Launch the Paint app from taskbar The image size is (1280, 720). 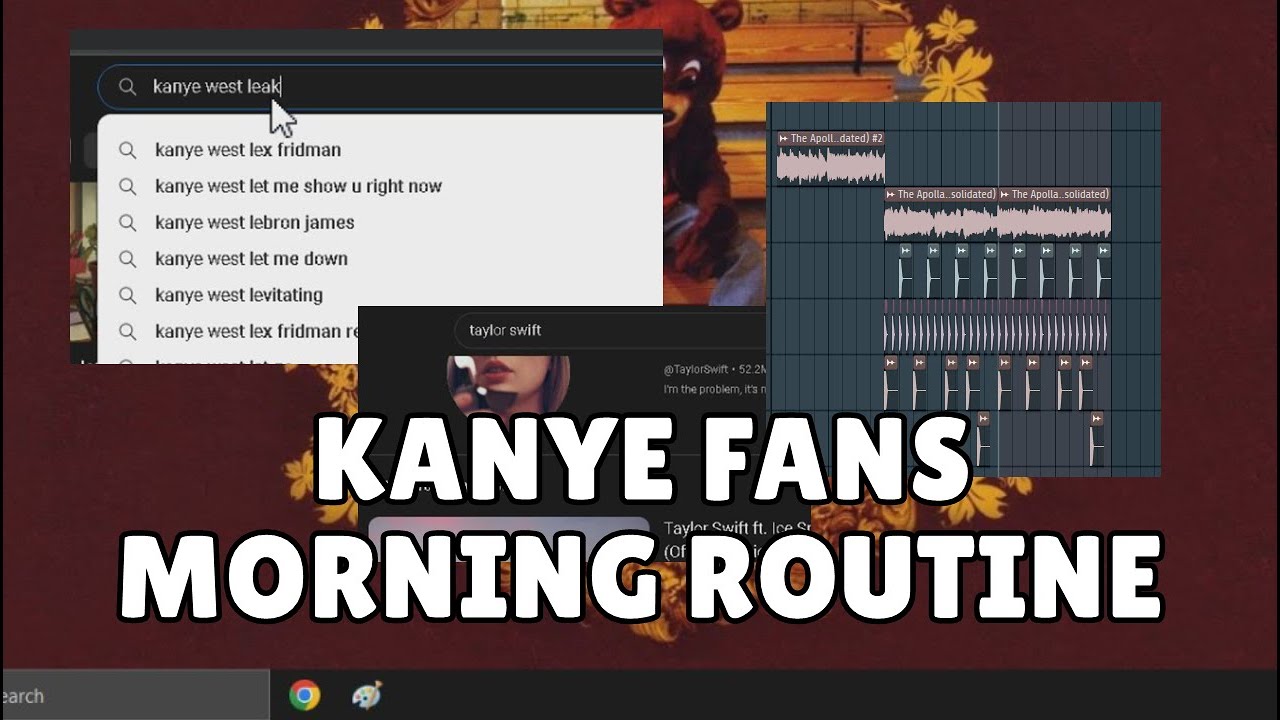point(367,695)
